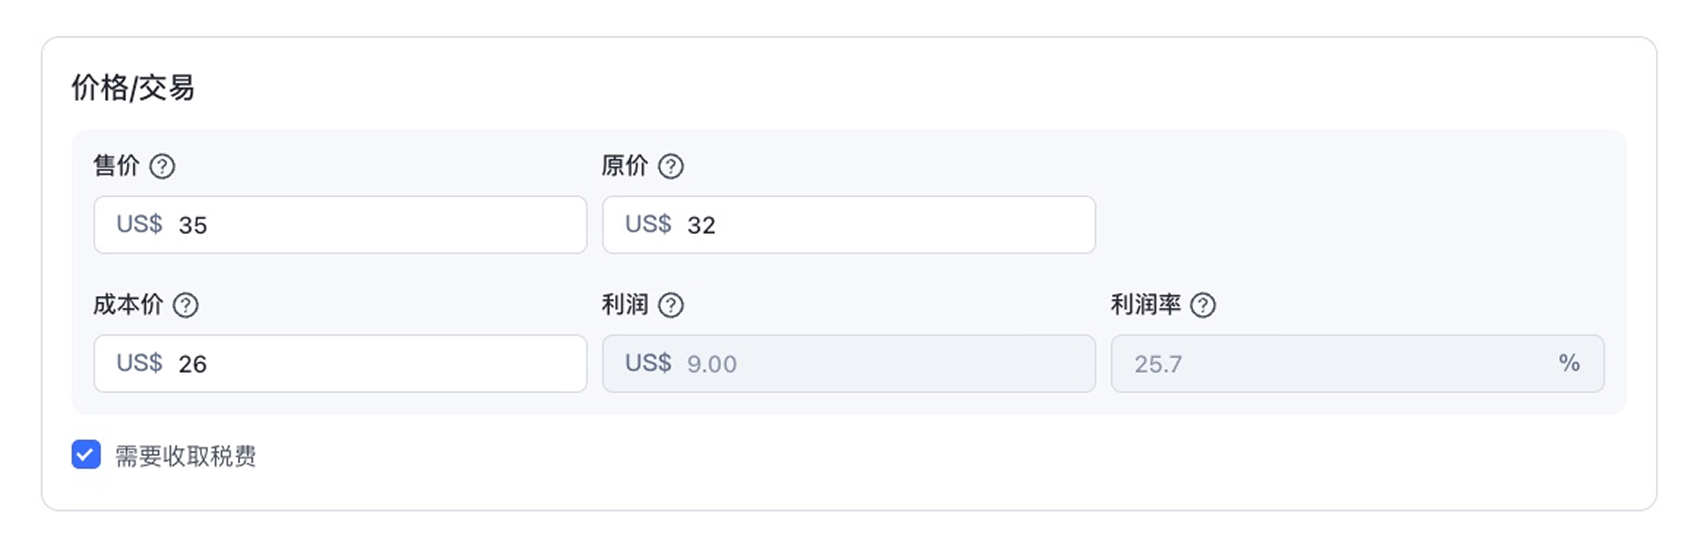Click the 原价 field label

tap(625, 166)
